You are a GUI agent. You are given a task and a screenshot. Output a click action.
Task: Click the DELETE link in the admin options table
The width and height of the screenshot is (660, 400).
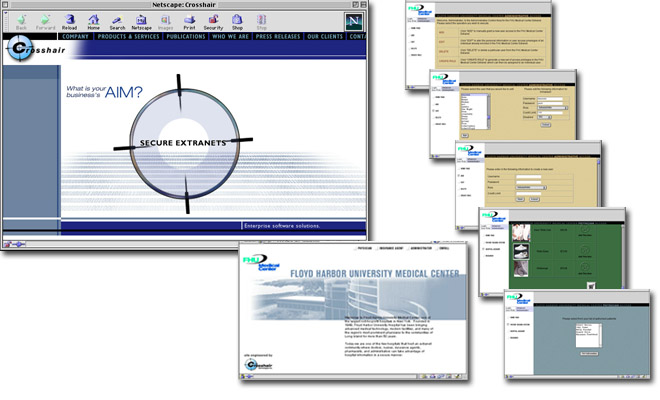pyautogui.click(x=444, y=51)
